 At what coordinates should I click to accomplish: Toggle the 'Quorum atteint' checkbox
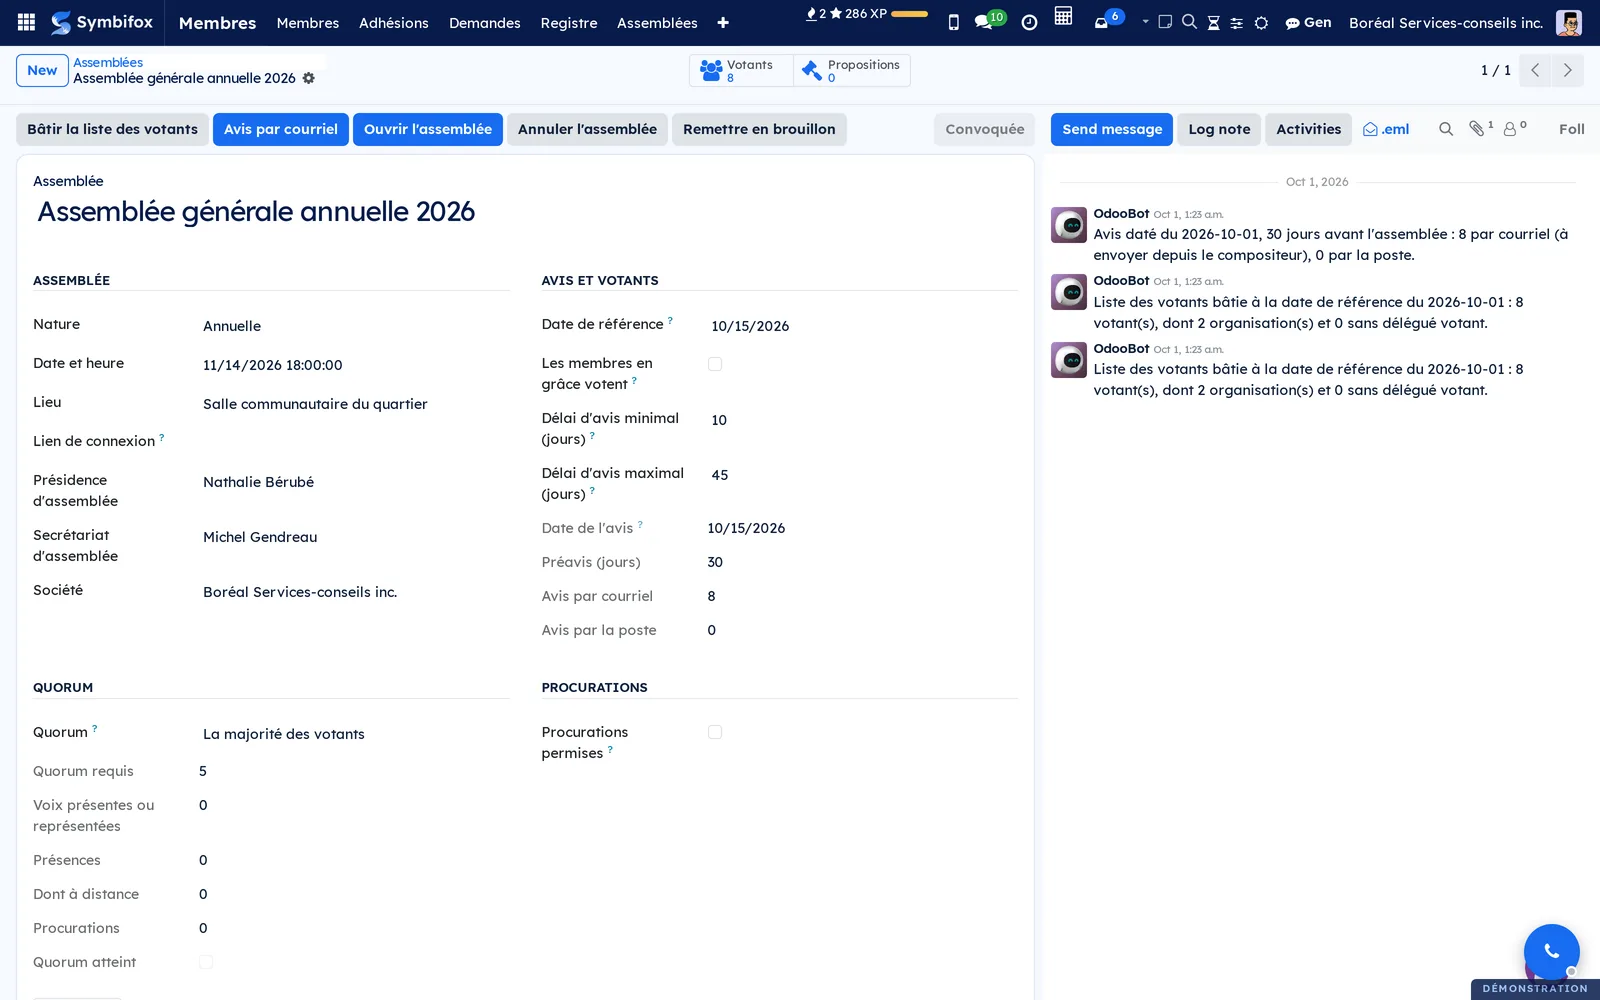click(206, 962)
